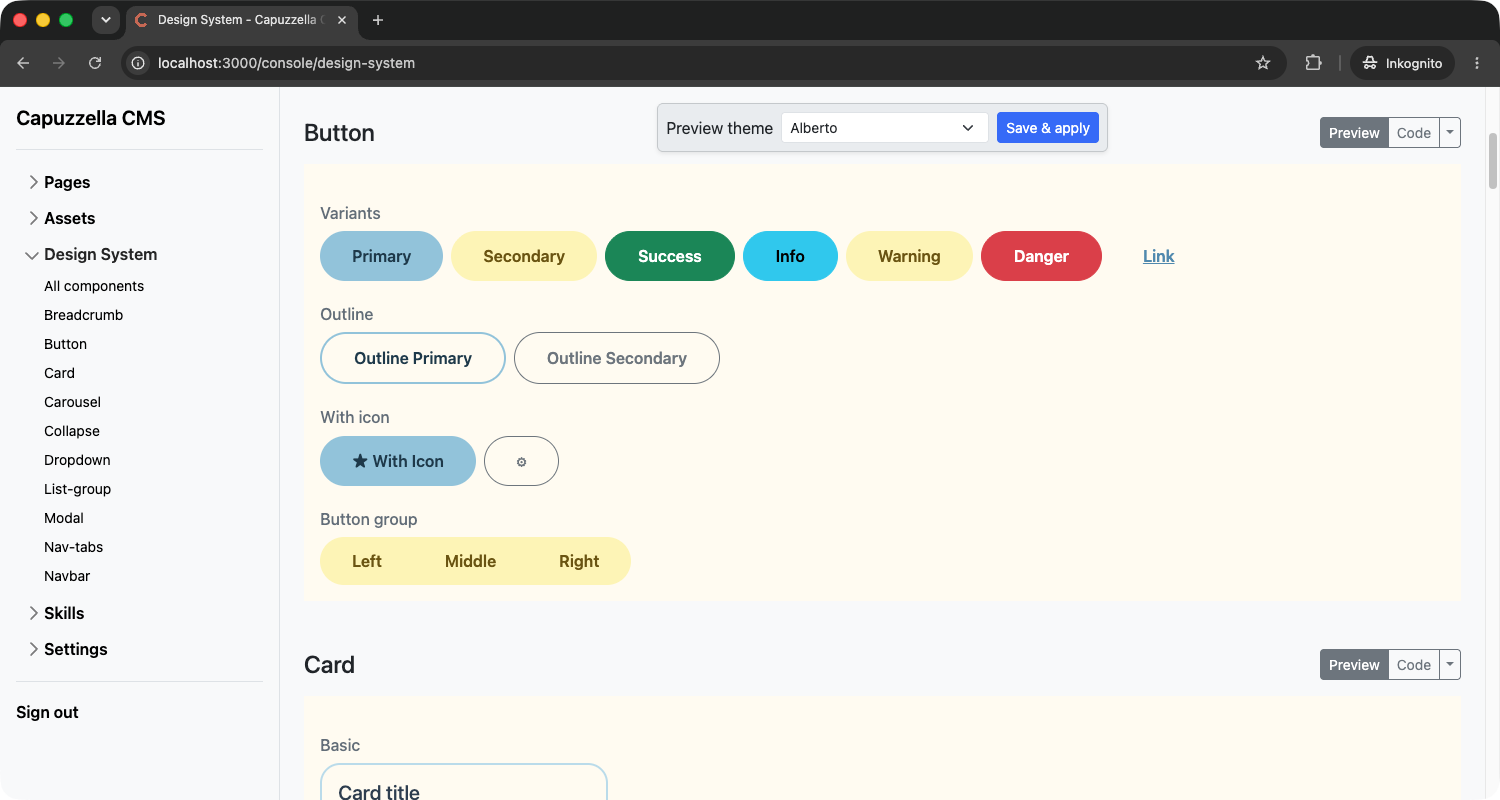Click the With Icon star button
This screenshot has height=800, width=1500.
point(398,461)
